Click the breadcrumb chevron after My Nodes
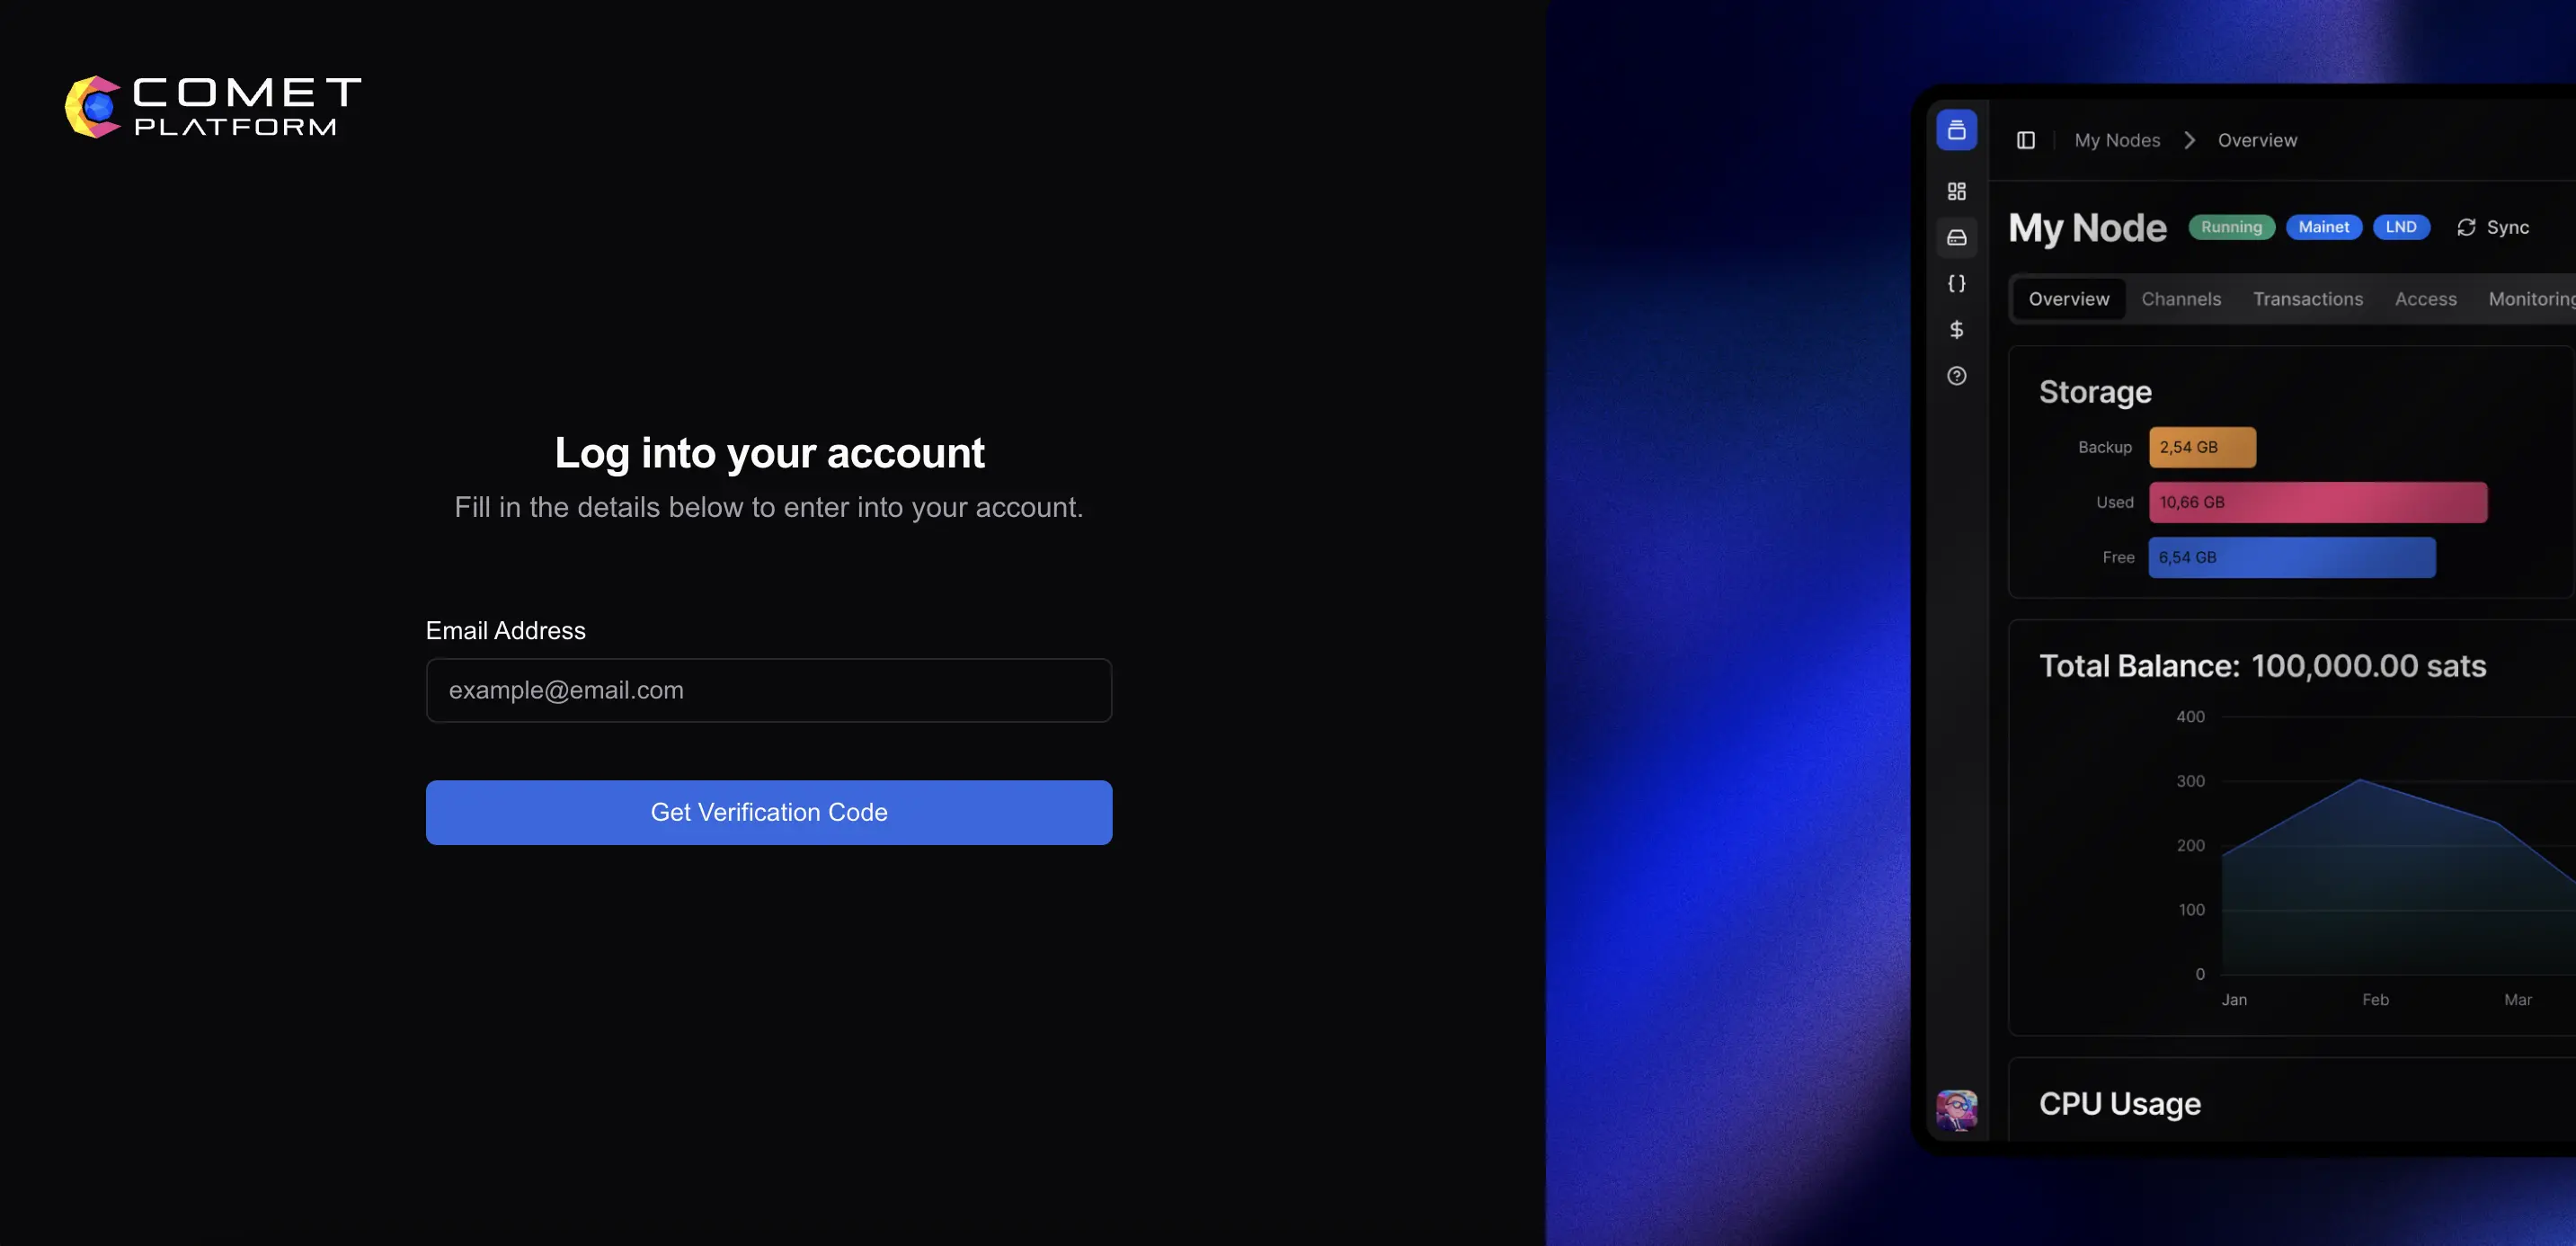 (2189, 140)
